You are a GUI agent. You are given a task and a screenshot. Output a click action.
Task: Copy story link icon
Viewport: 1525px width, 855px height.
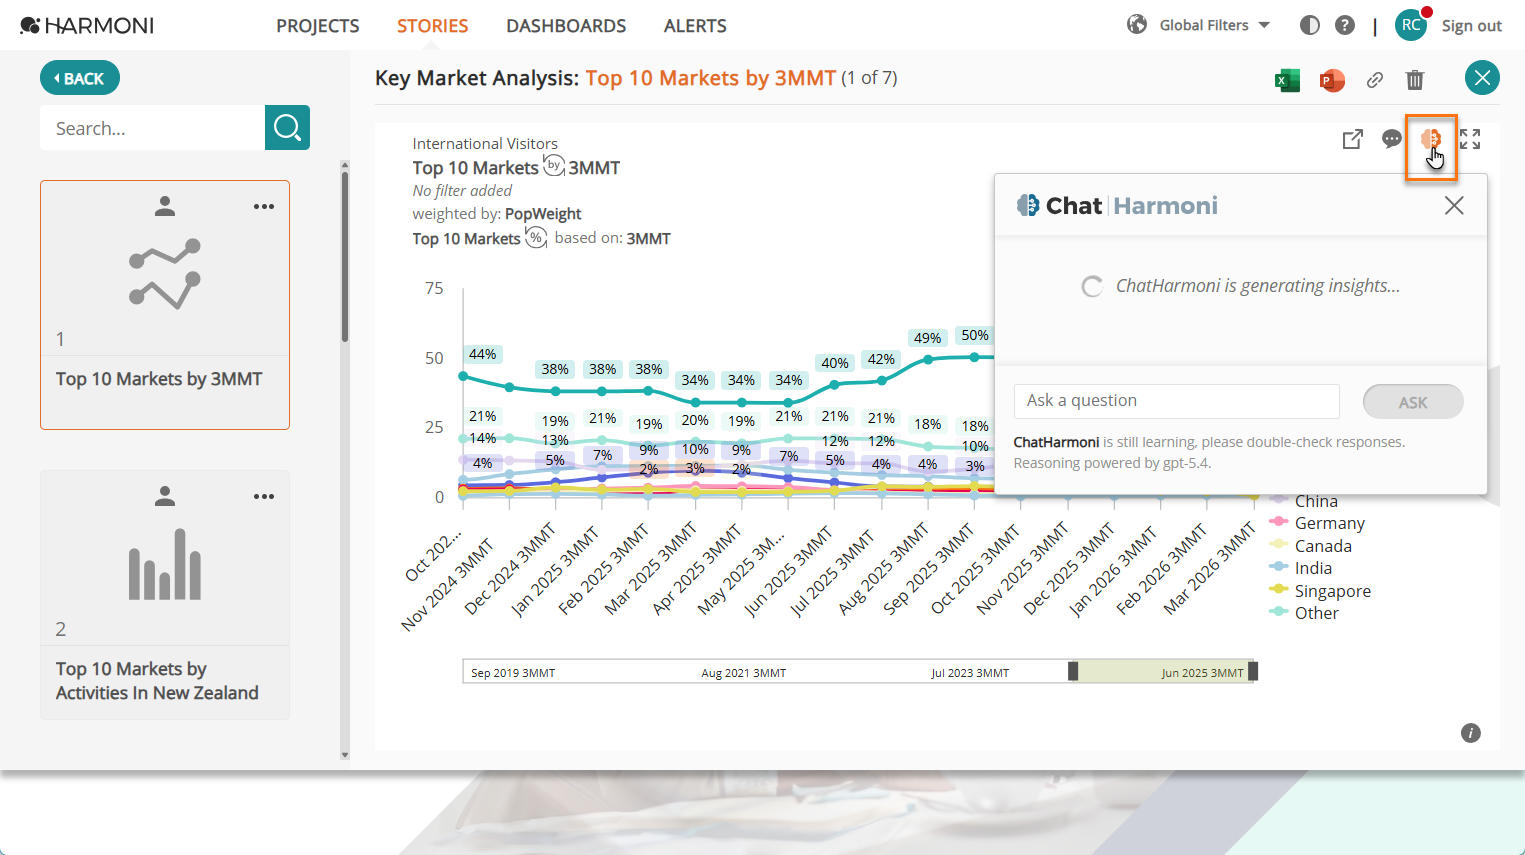pos(1375,80)
